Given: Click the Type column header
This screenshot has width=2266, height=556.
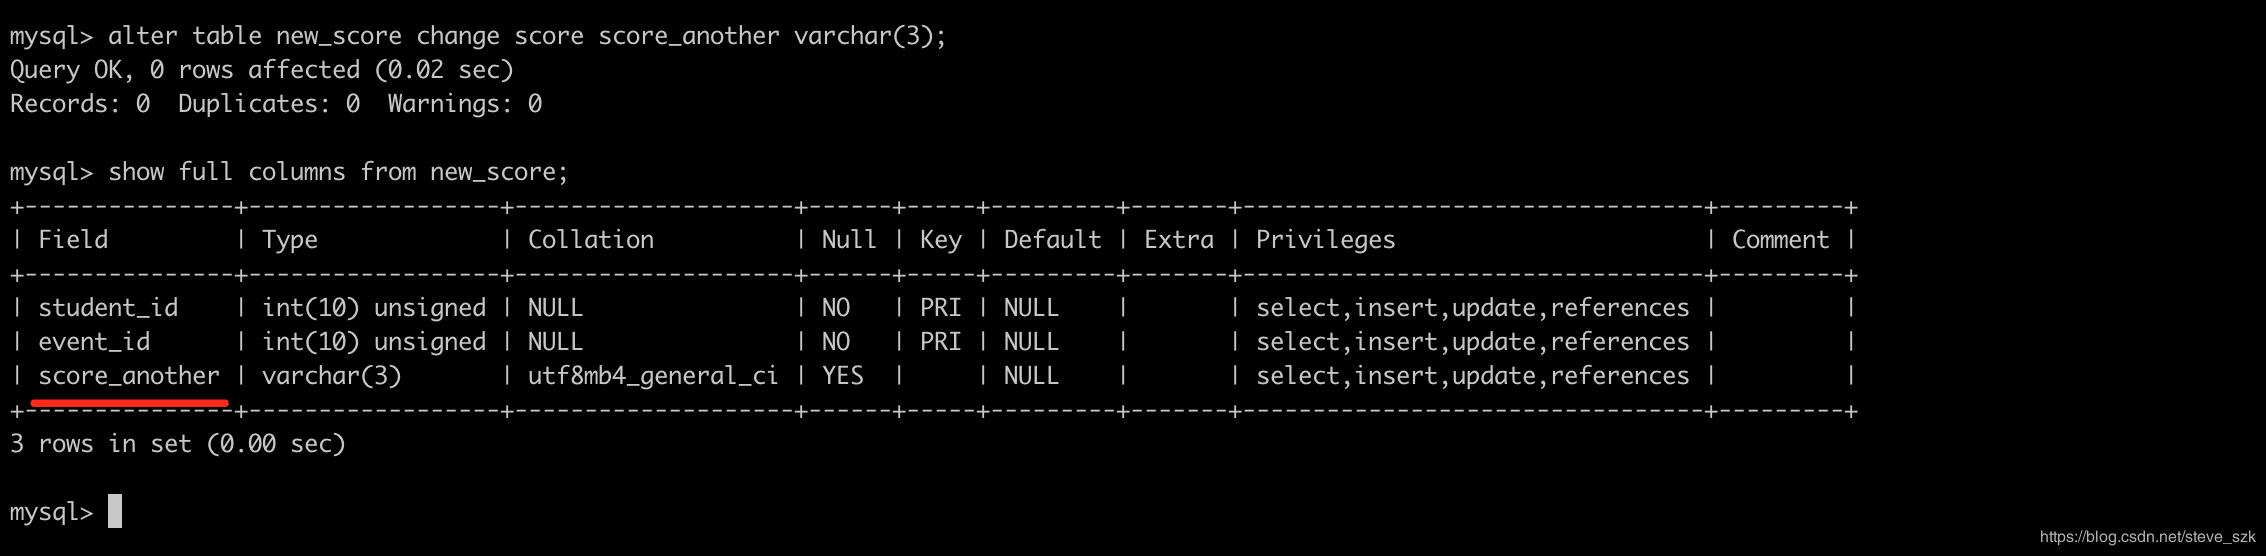Looking at the screenshot, I should 290,240.
